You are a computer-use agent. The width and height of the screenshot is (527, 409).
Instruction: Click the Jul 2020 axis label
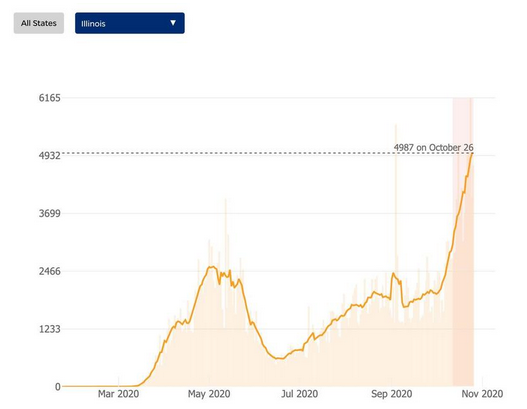(299, 394)
